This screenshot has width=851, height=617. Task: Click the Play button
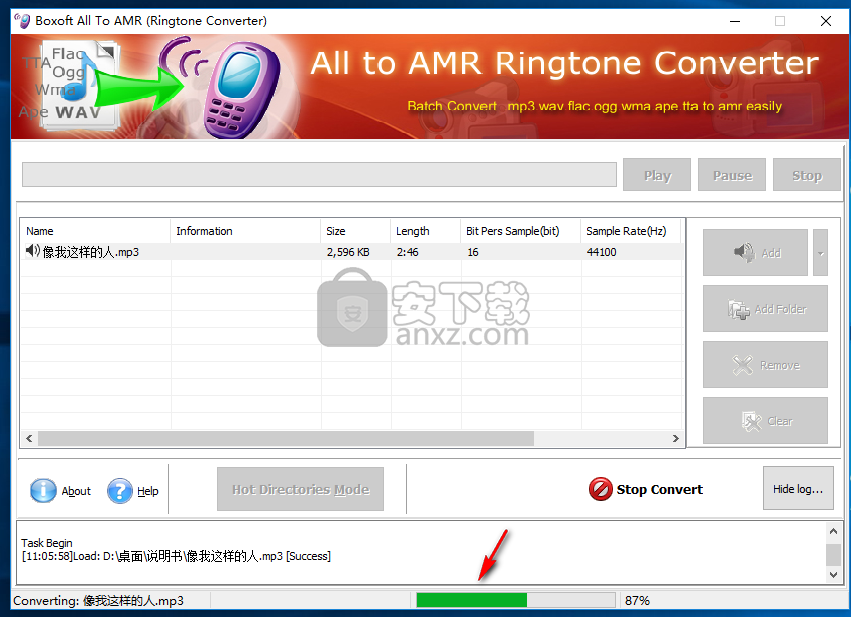657,175
